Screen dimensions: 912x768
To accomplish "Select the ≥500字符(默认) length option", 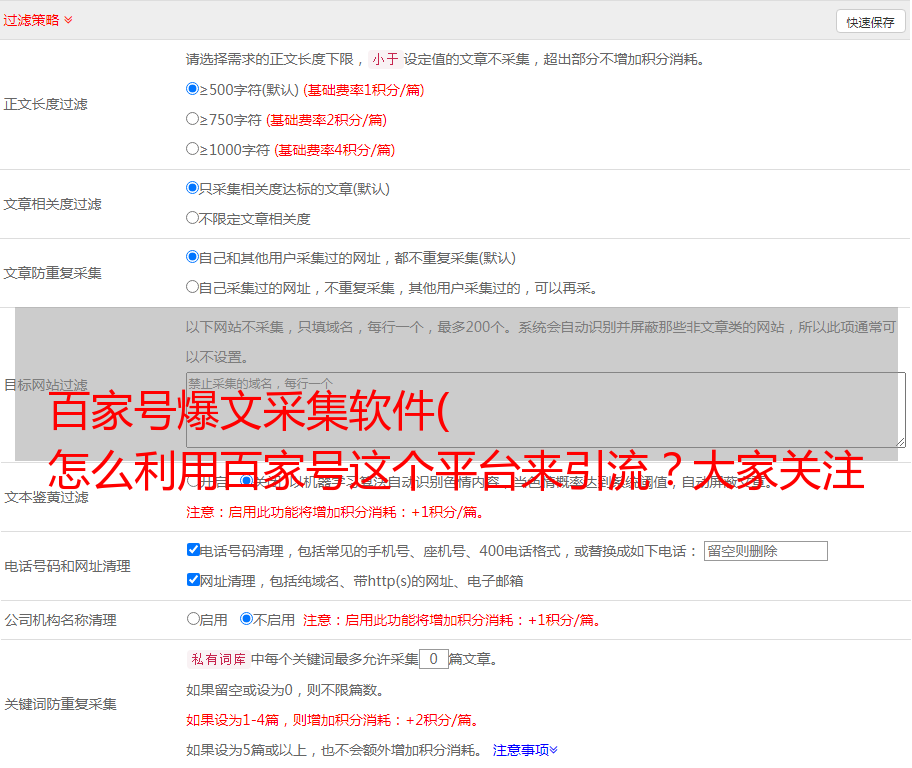I will (192, 89).
